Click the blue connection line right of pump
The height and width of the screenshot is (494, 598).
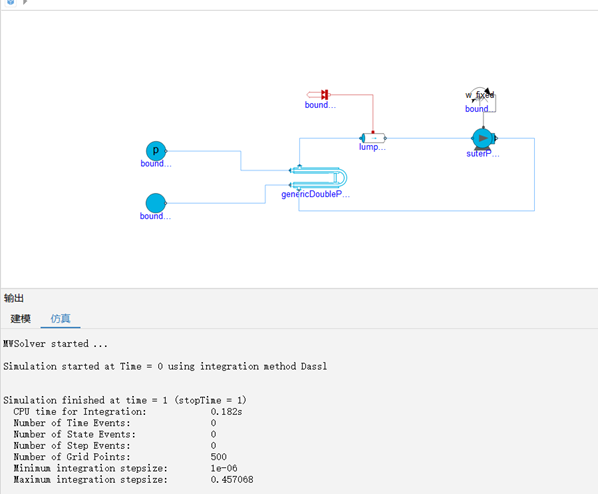click(534, 174)
